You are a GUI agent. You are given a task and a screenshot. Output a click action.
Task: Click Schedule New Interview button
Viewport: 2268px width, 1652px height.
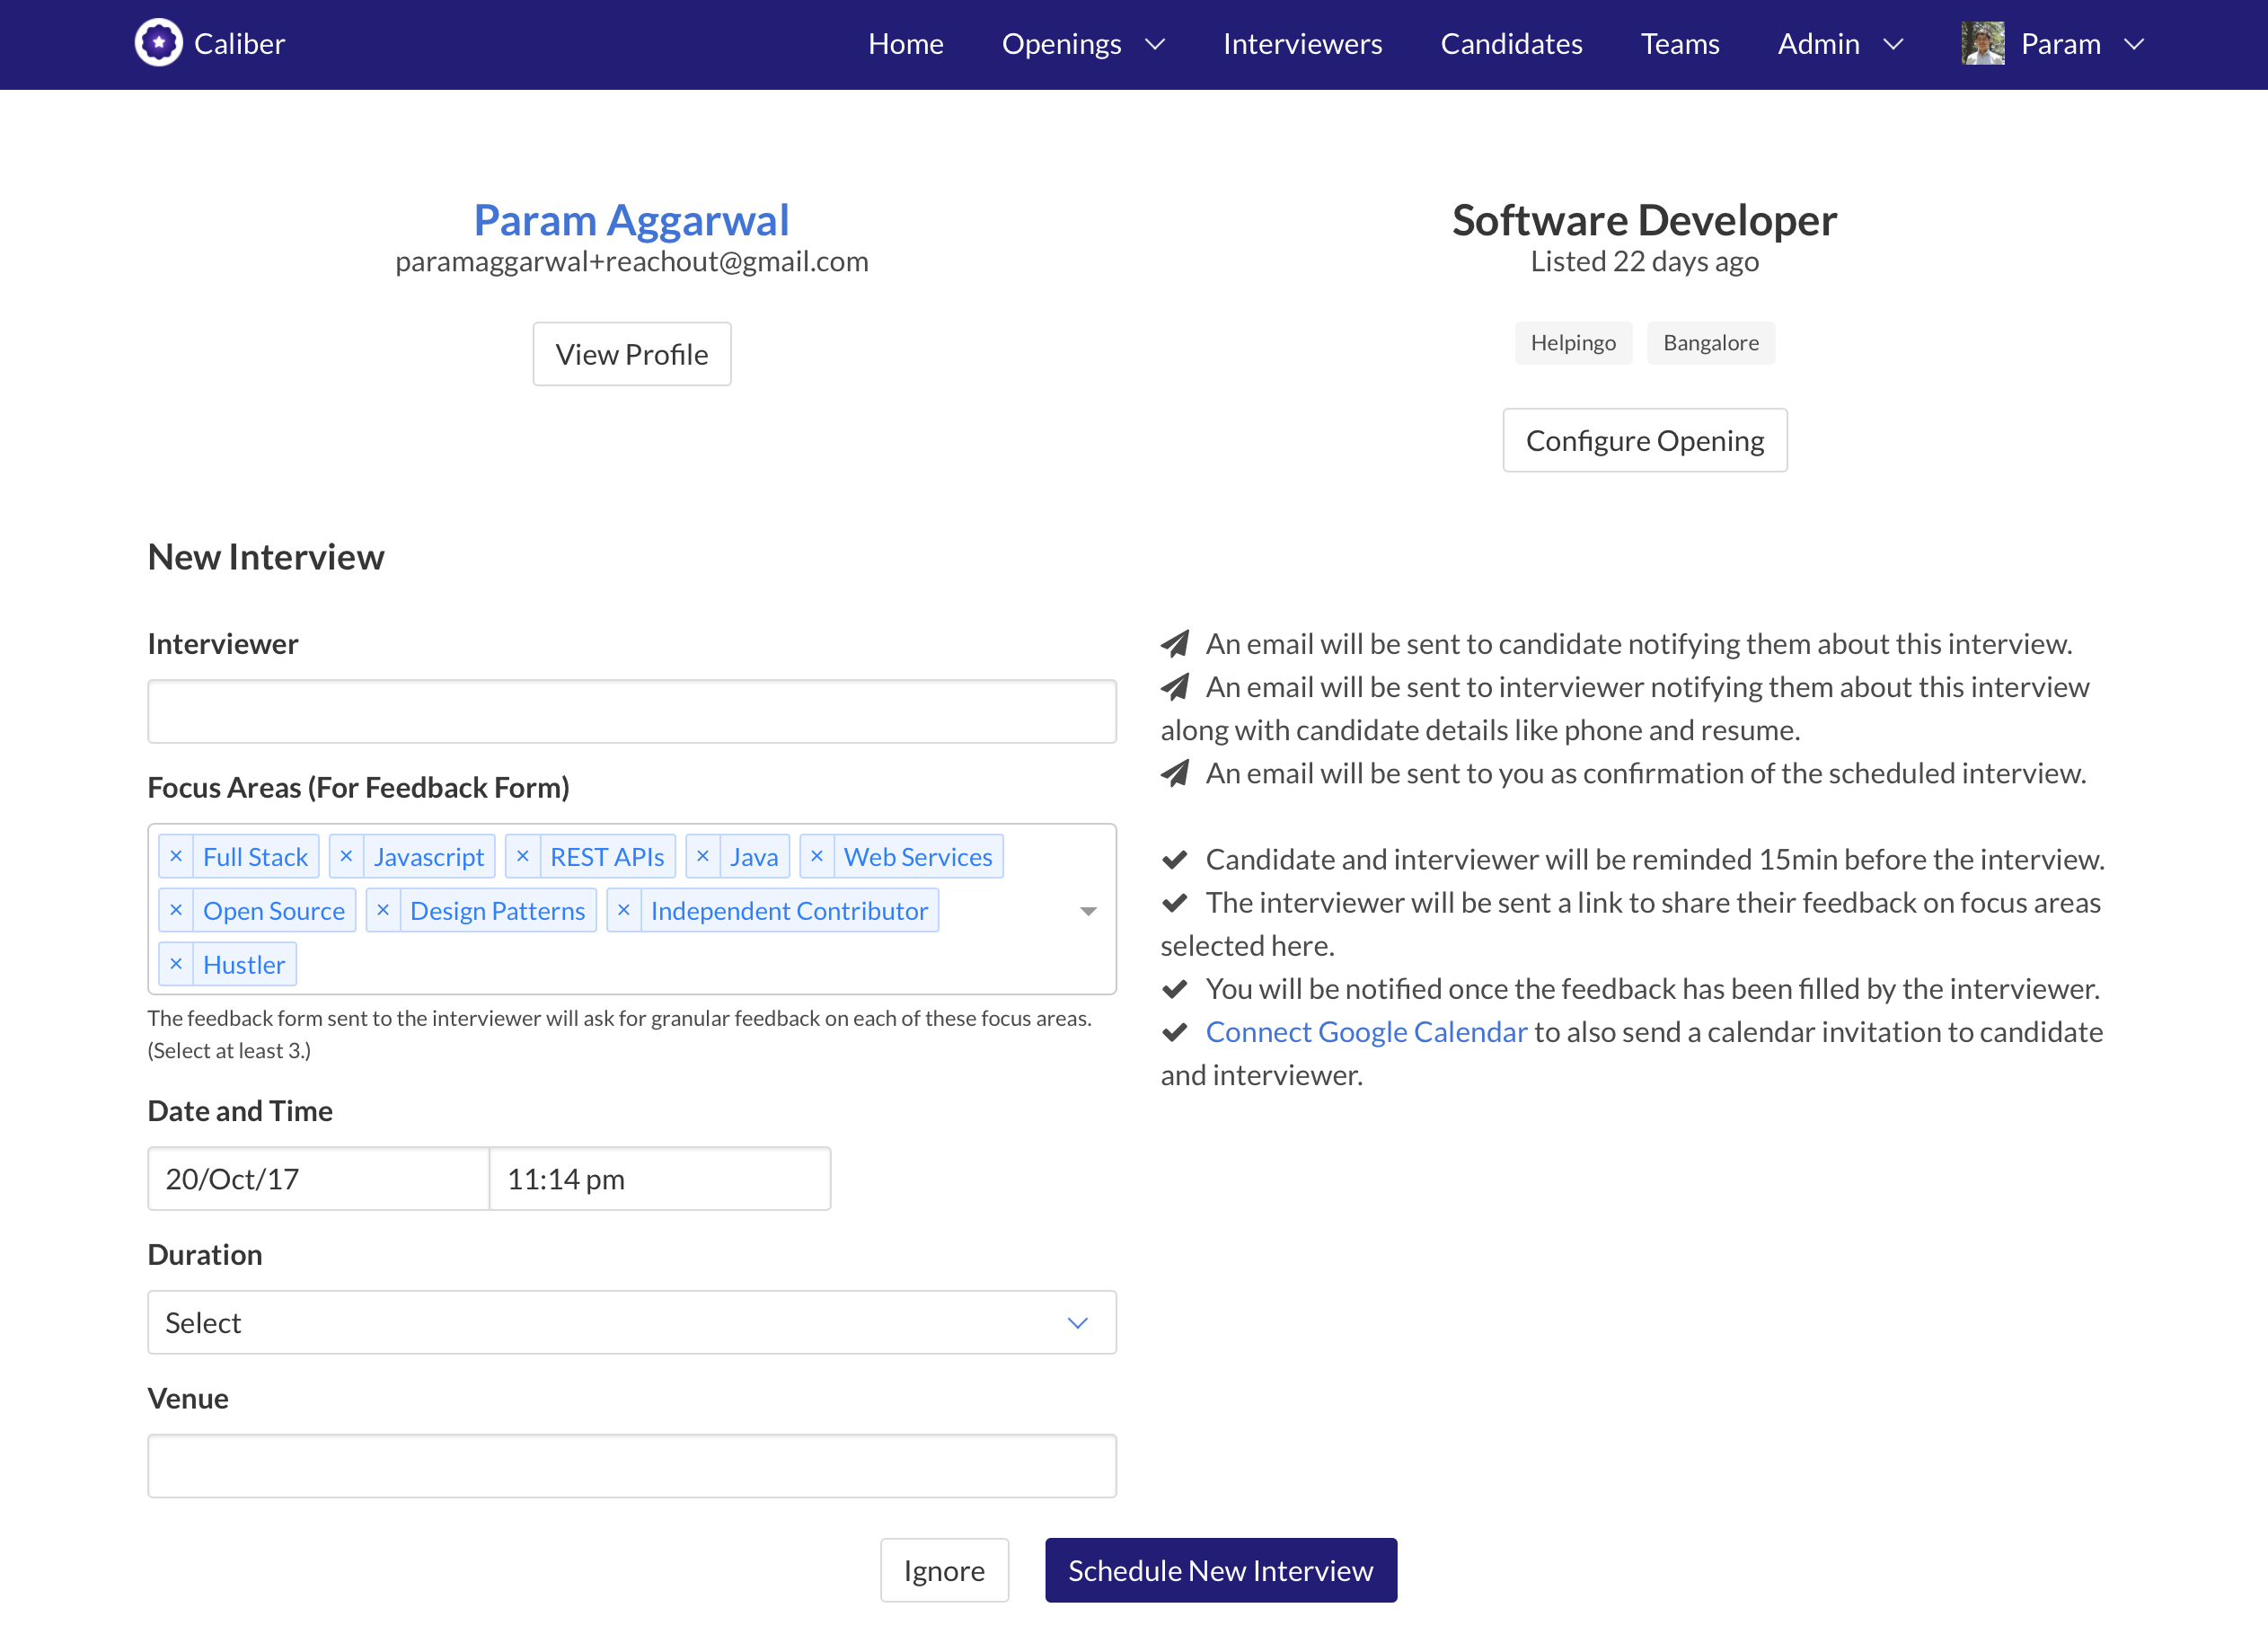click(x=1220, y=1571)
